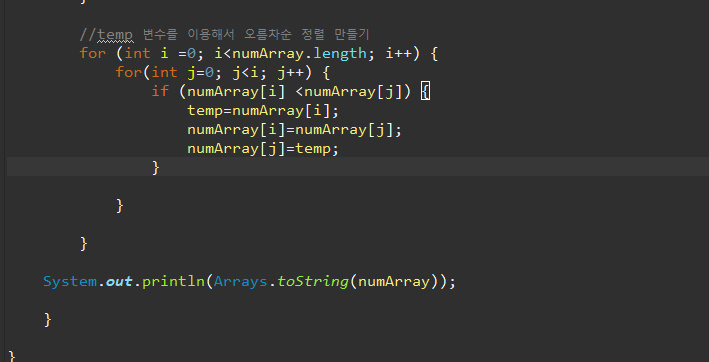The height and width of the screenshot is (362, 709).
Task: Click 'j<i' condition in the inner loop
Action: coord(246,72)
